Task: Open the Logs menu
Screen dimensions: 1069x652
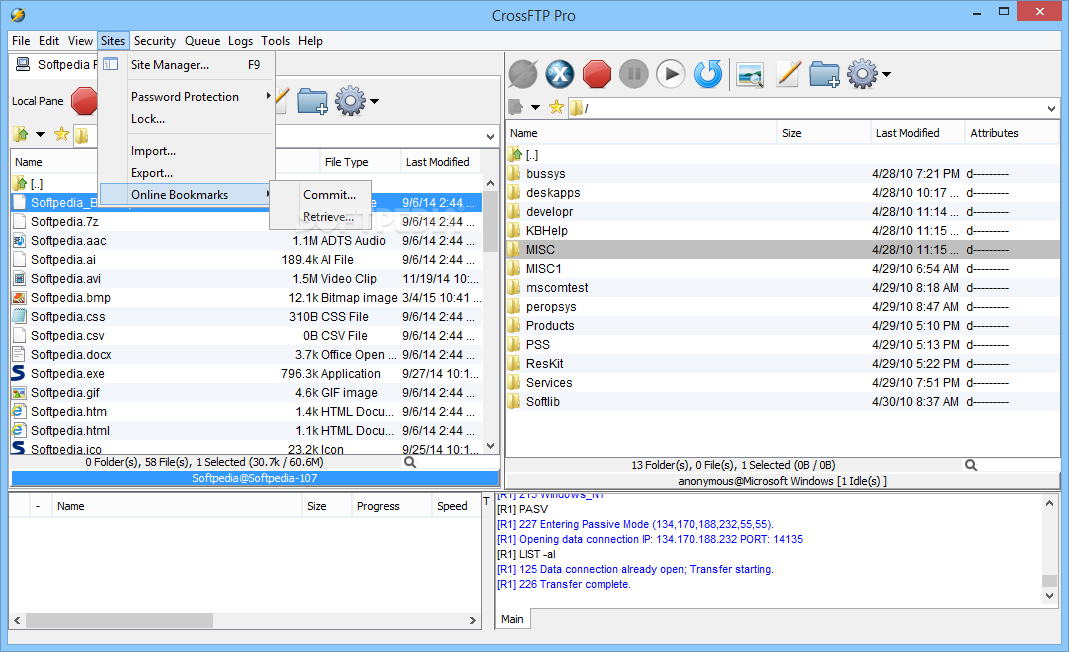Action: click(240, 41)
